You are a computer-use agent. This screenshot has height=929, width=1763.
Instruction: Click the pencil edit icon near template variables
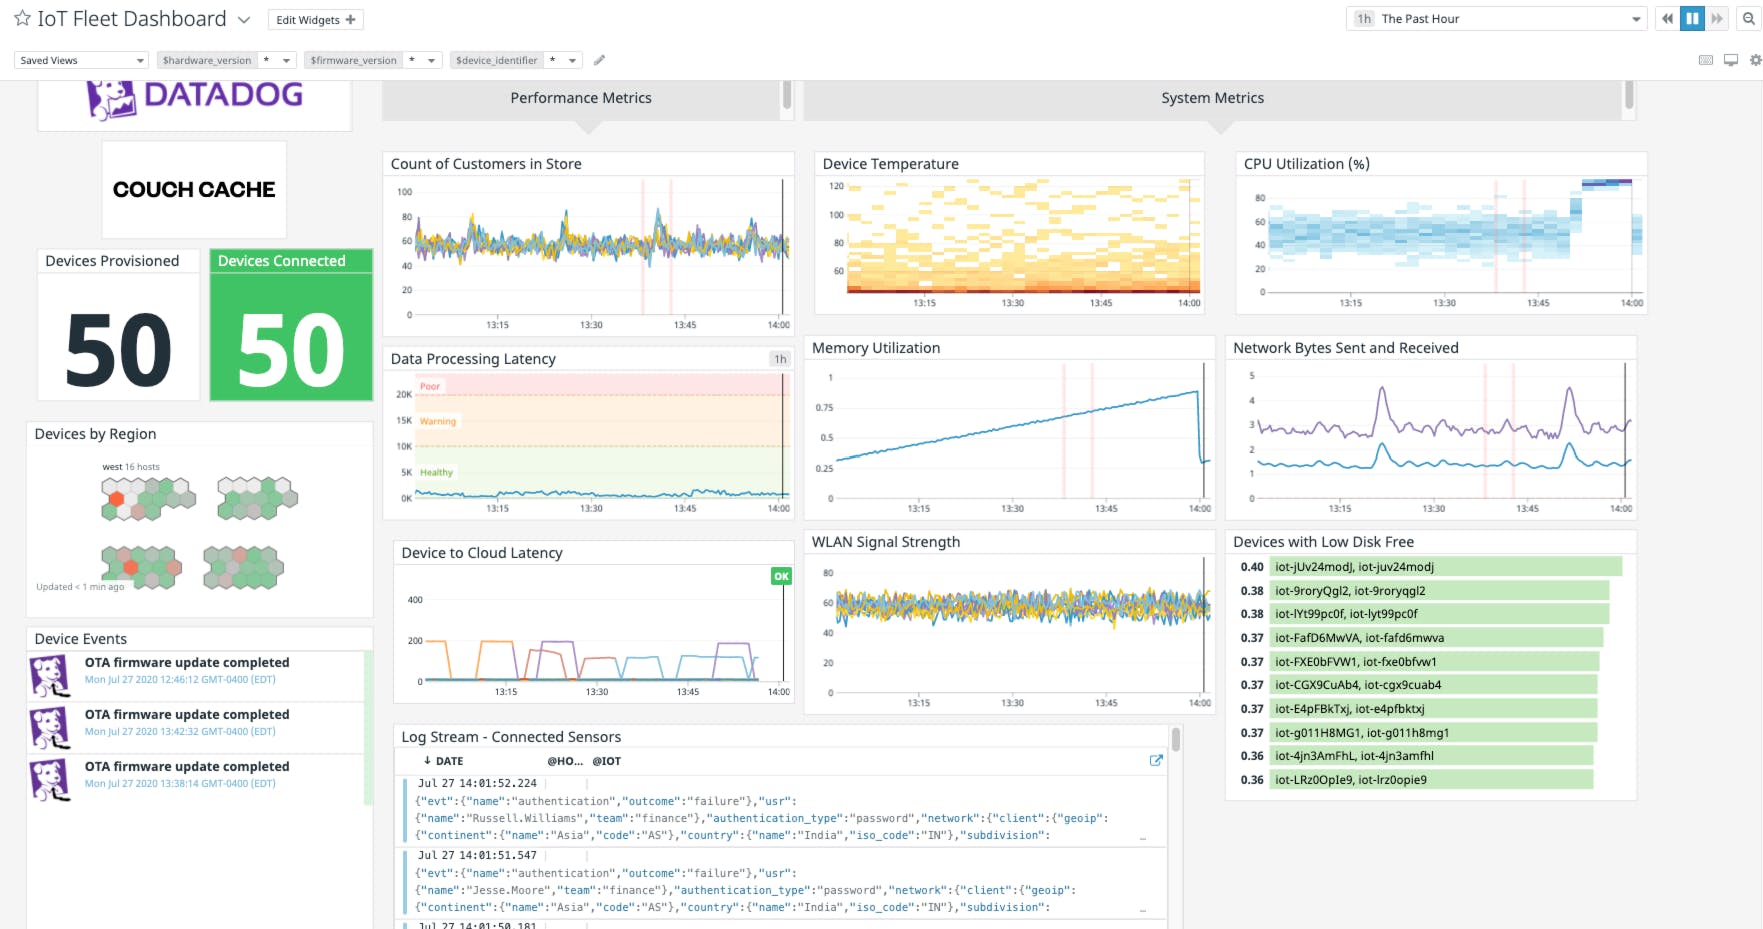click(x=599, y=60)
